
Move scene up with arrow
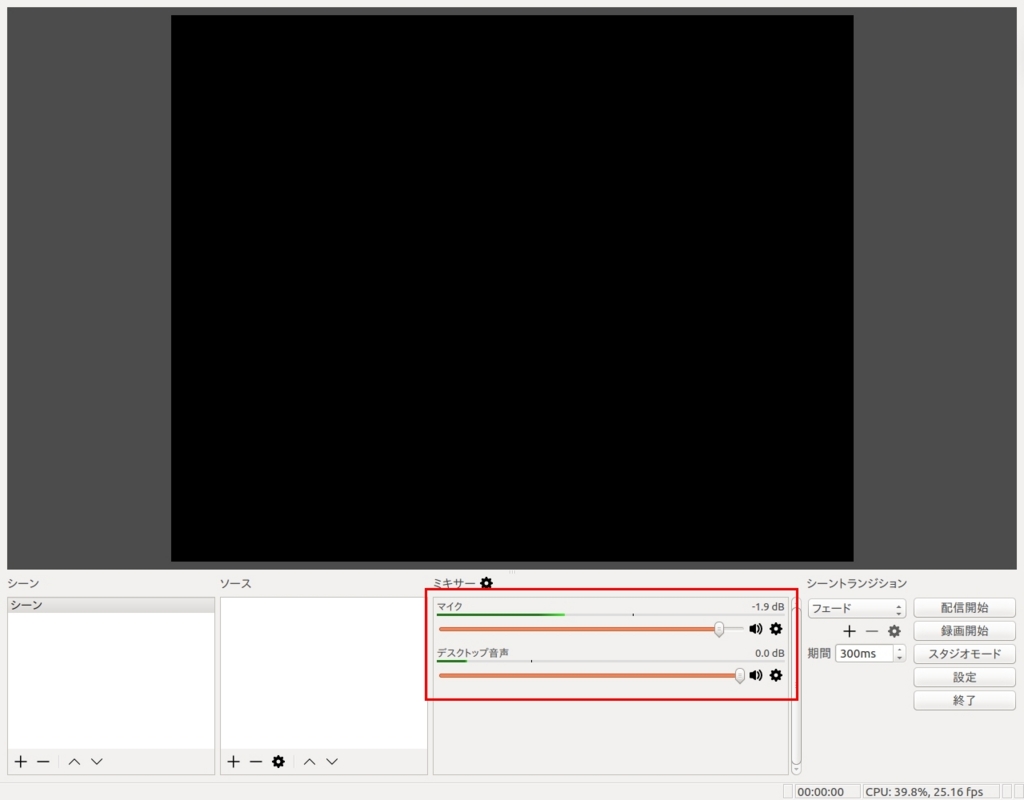[74, 761]
